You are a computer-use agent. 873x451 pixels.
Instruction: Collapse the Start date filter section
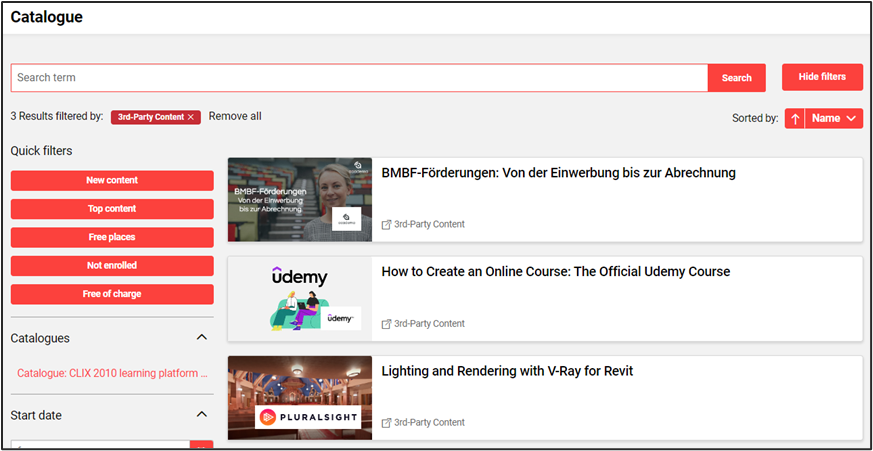point(201,414)
